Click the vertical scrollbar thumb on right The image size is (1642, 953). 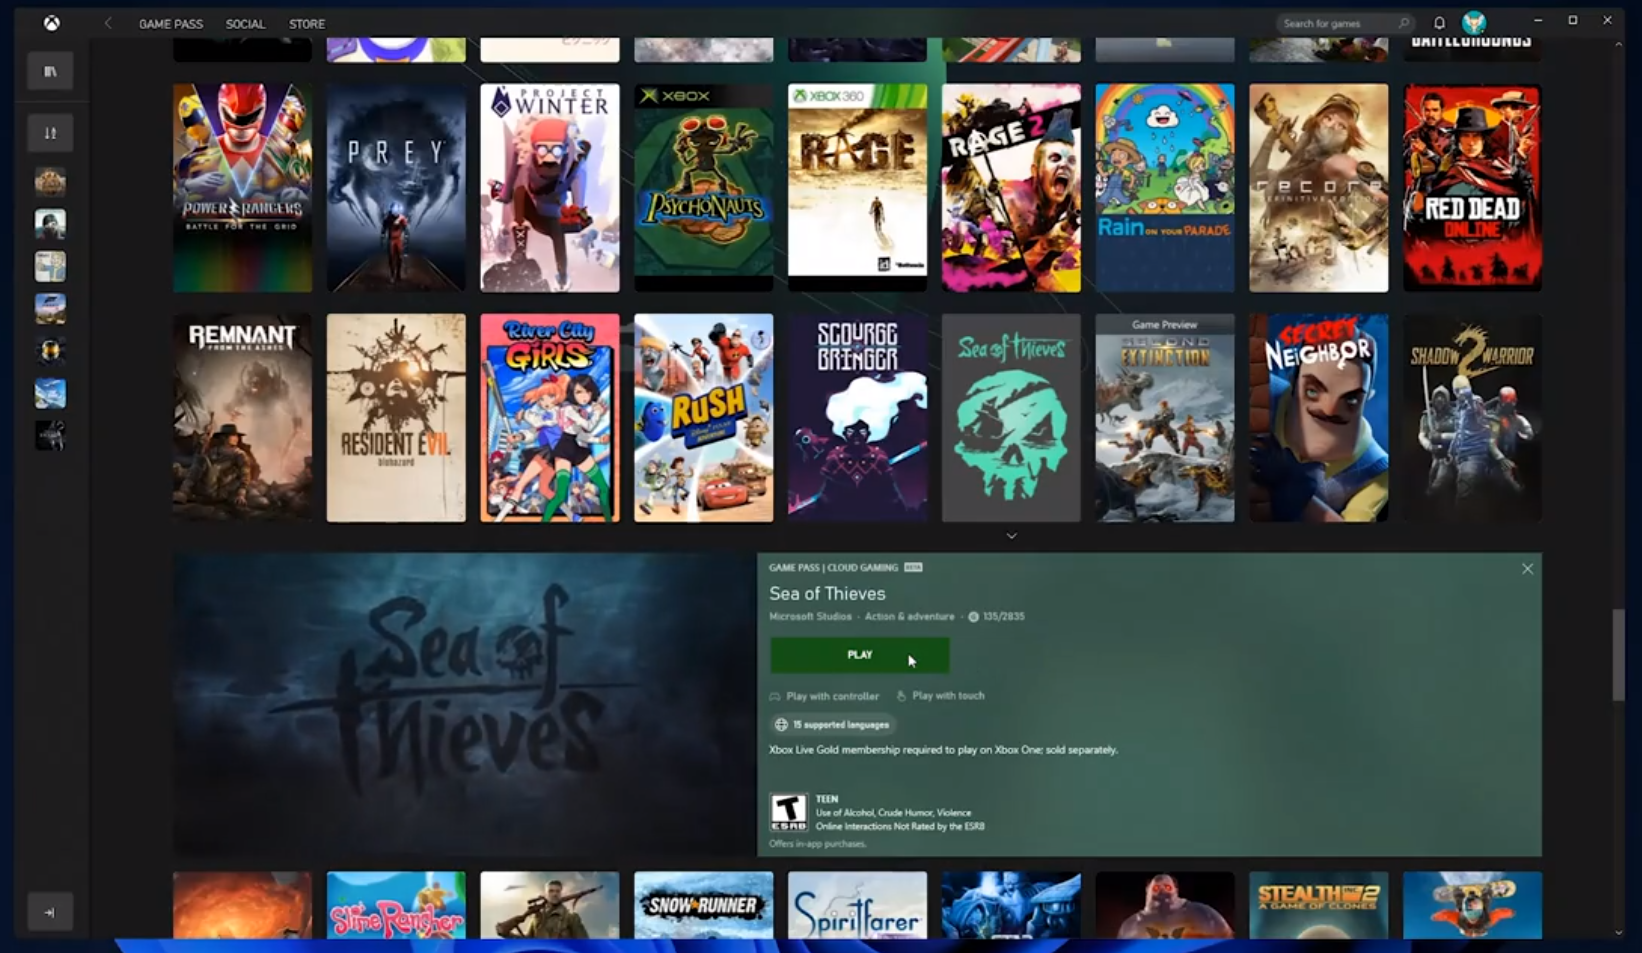click(x=1618, y=655)
